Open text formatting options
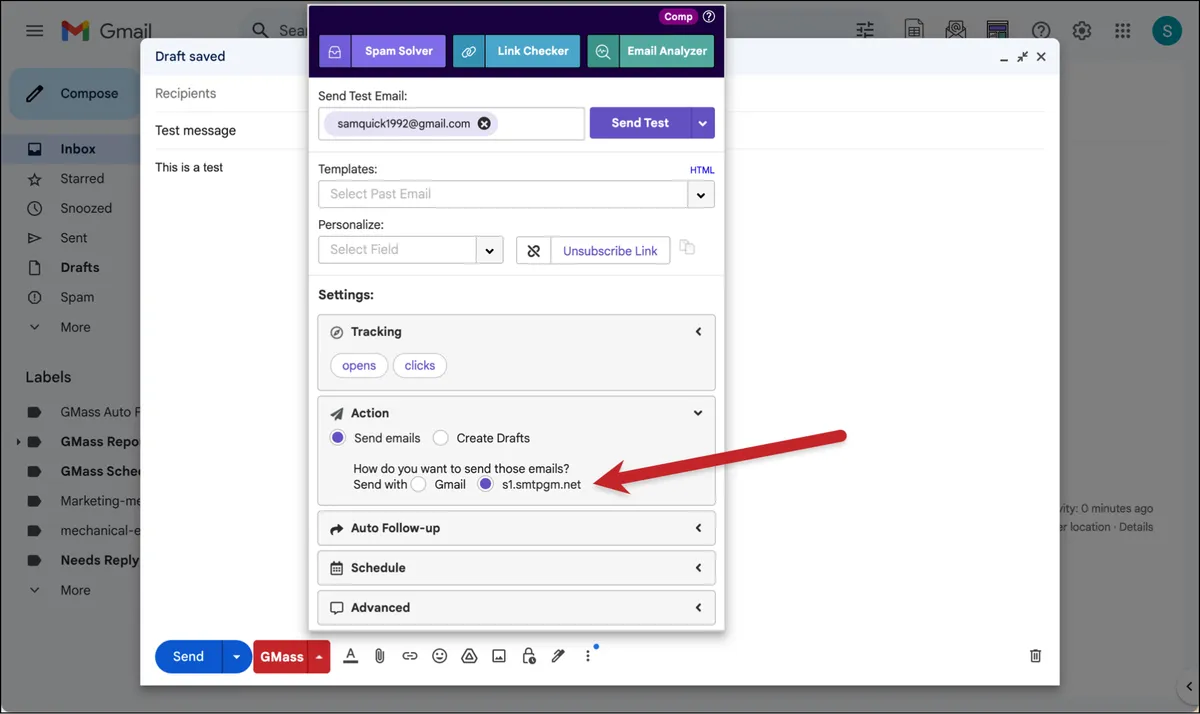 (350, 656)
